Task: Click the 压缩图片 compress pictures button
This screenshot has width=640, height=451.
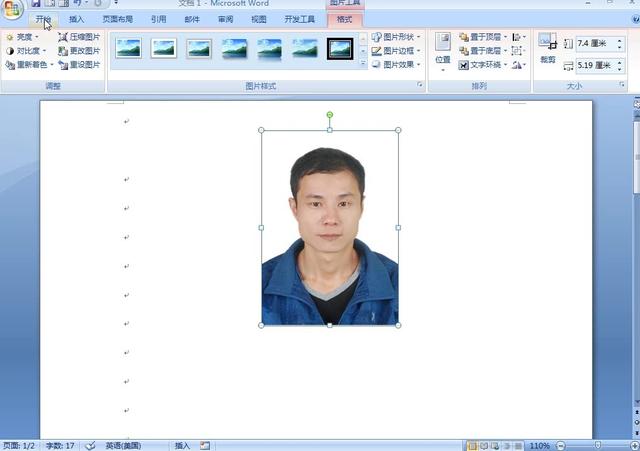Action: click(x=79, y=37)
